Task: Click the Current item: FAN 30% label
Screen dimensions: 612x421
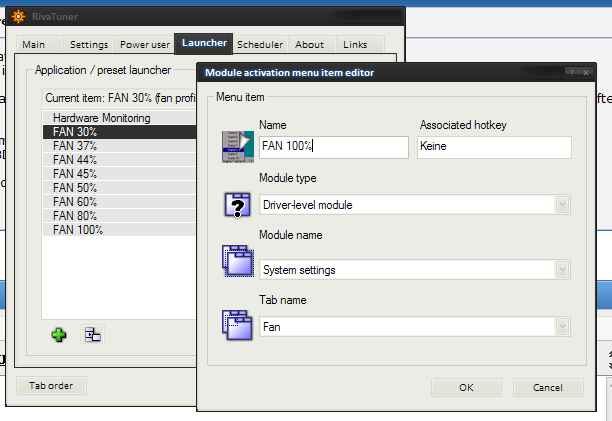Action: [x=119, y=98]
